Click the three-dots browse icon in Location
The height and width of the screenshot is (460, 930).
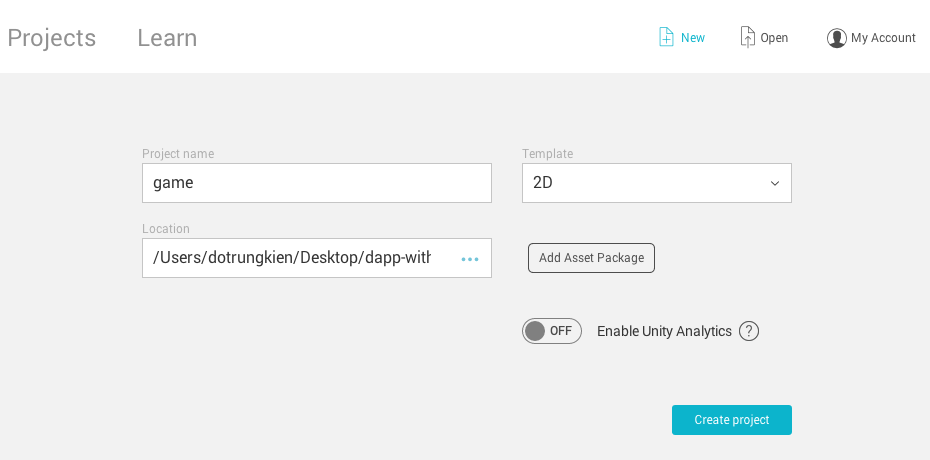point(470,259)
